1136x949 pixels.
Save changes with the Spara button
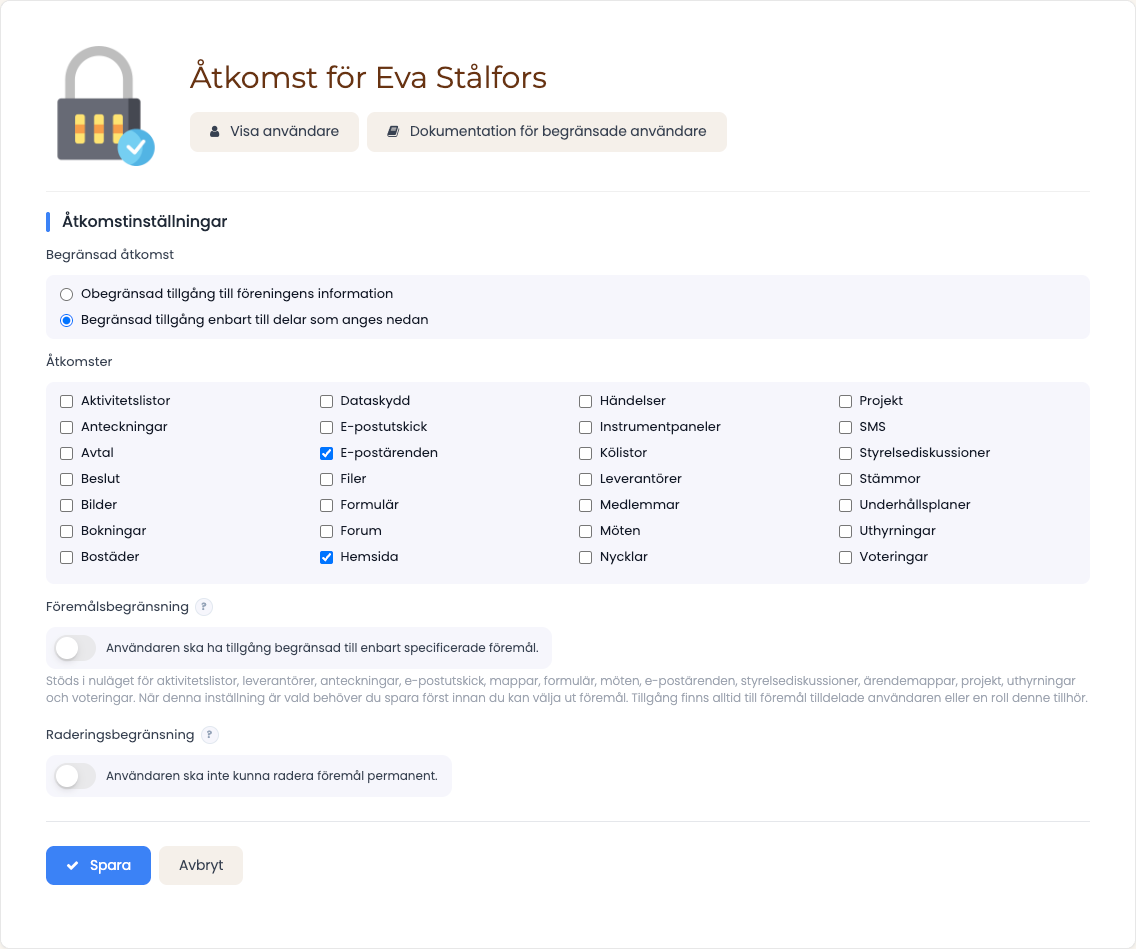click(x=99, y=866)
